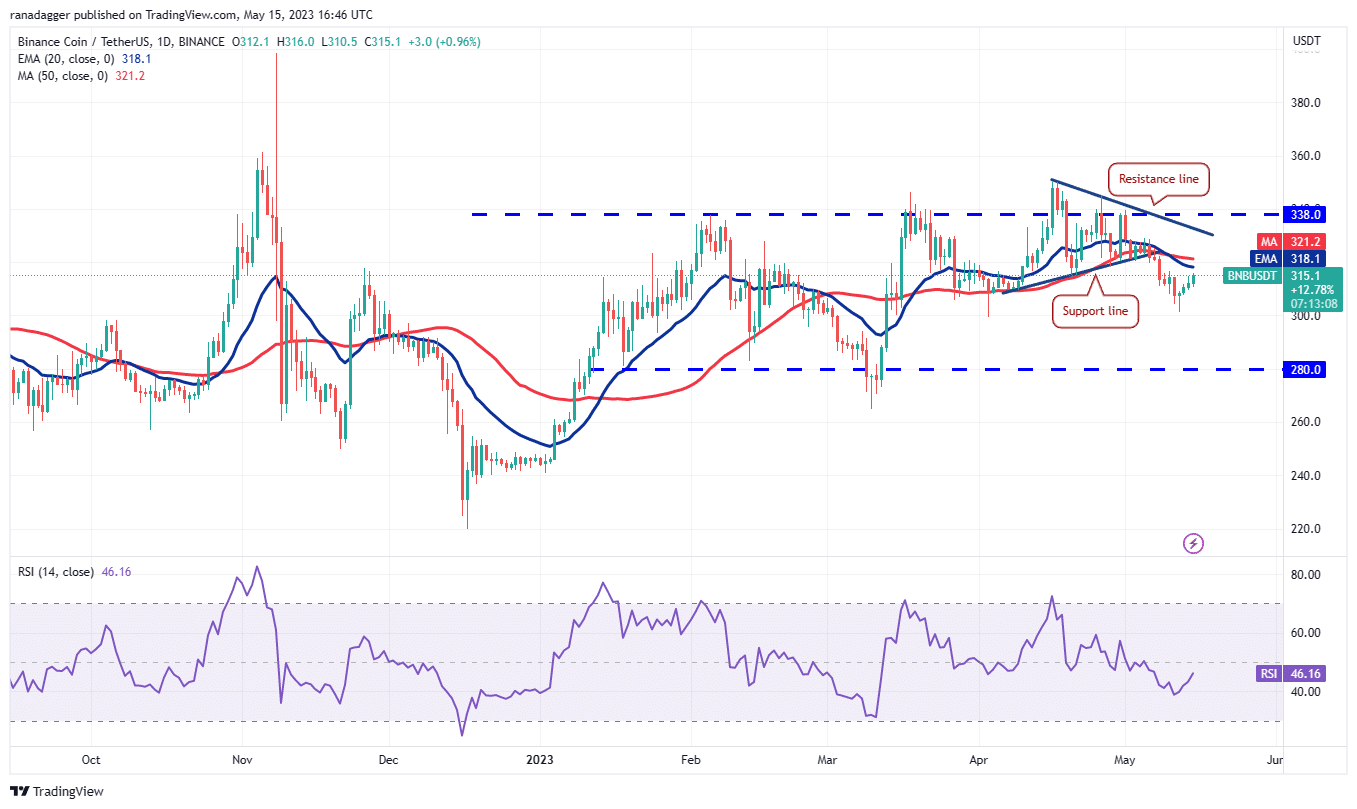Click the 300.0 price axis value
This screenshot has height=809, width=1357.
(x=1307, y=316)
